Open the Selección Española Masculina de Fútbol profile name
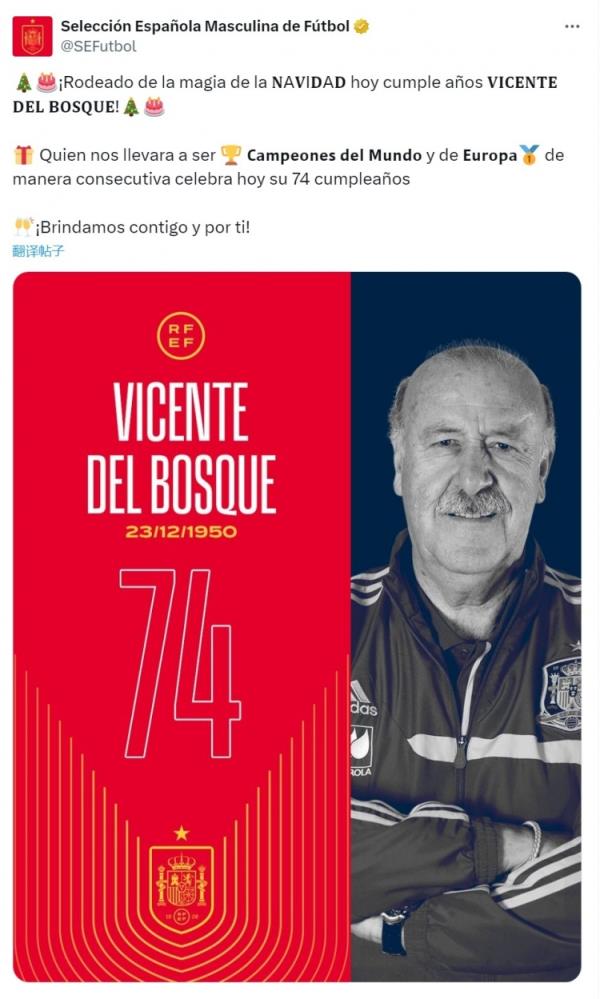The image size is (600, 999). click(x=205, y=26)
